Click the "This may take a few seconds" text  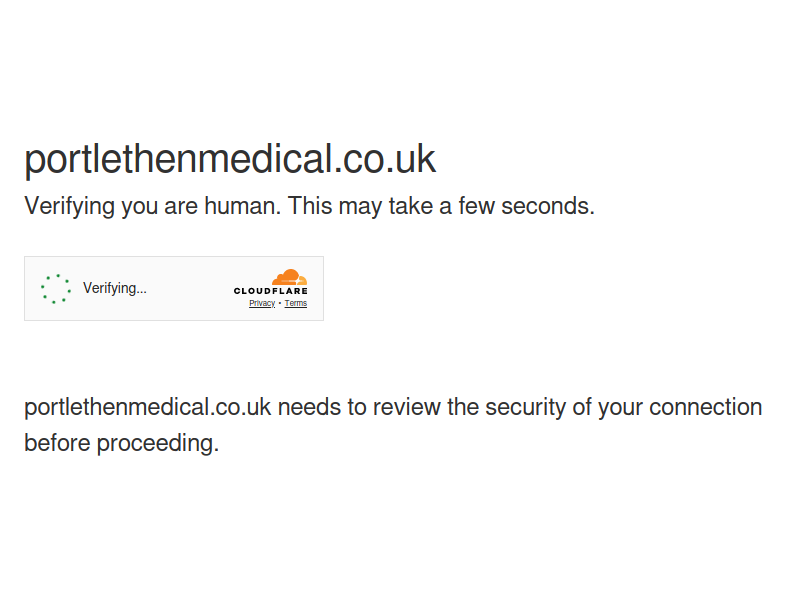point(441,206)
